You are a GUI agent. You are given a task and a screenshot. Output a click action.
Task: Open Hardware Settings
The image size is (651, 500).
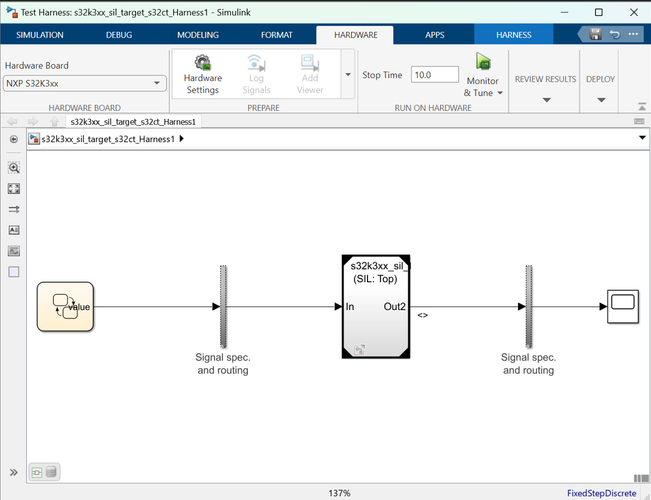click(x=203, y=74)
